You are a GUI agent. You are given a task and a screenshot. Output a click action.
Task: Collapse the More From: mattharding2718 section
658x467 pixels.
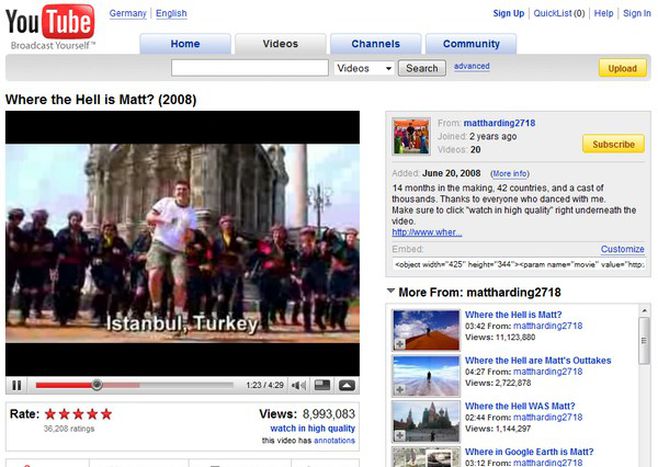point(391,291)
